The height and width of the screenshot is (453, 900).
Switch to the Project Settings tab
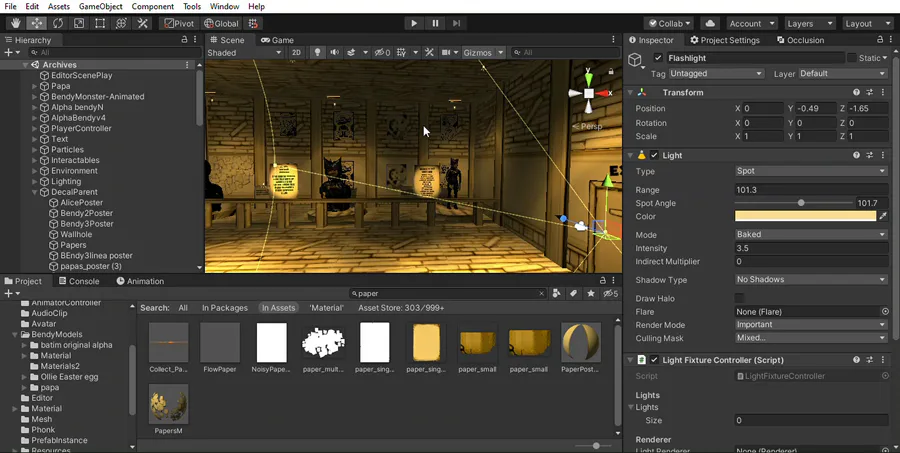(x=725, y=40)
